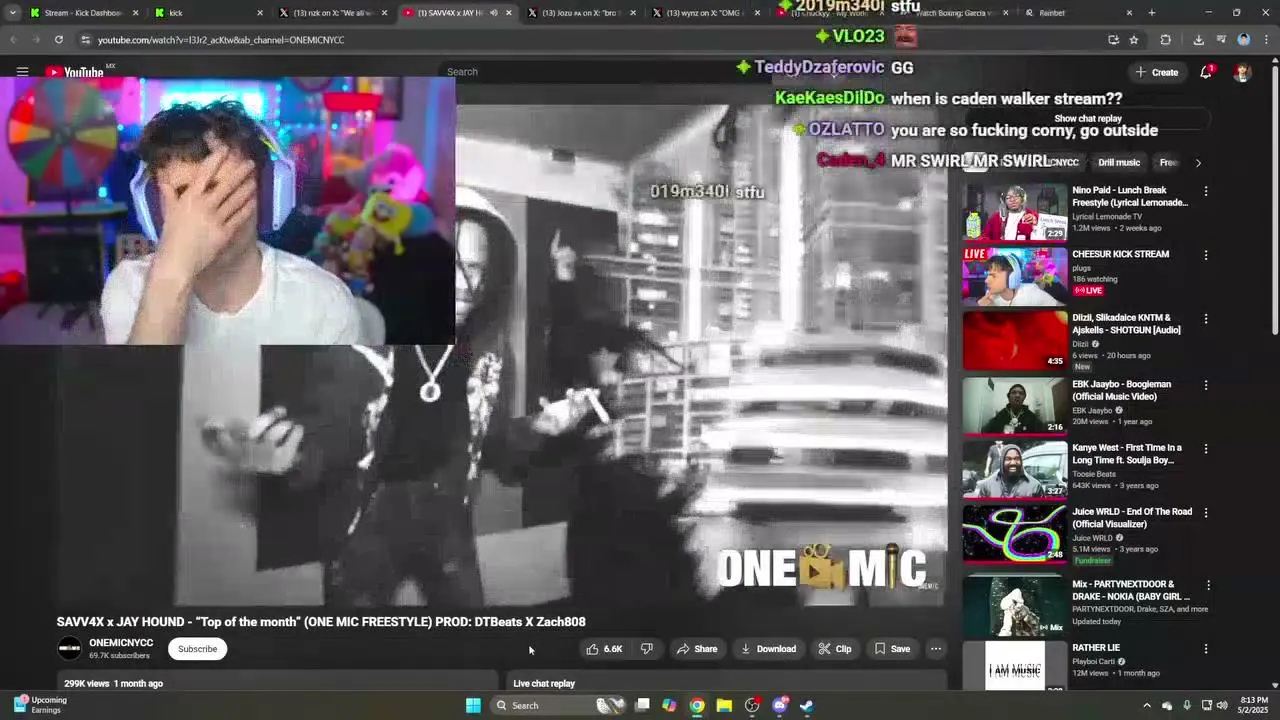Open the EBK Jaaybo Boogieman thumbnail

(x=1015, y=406)
